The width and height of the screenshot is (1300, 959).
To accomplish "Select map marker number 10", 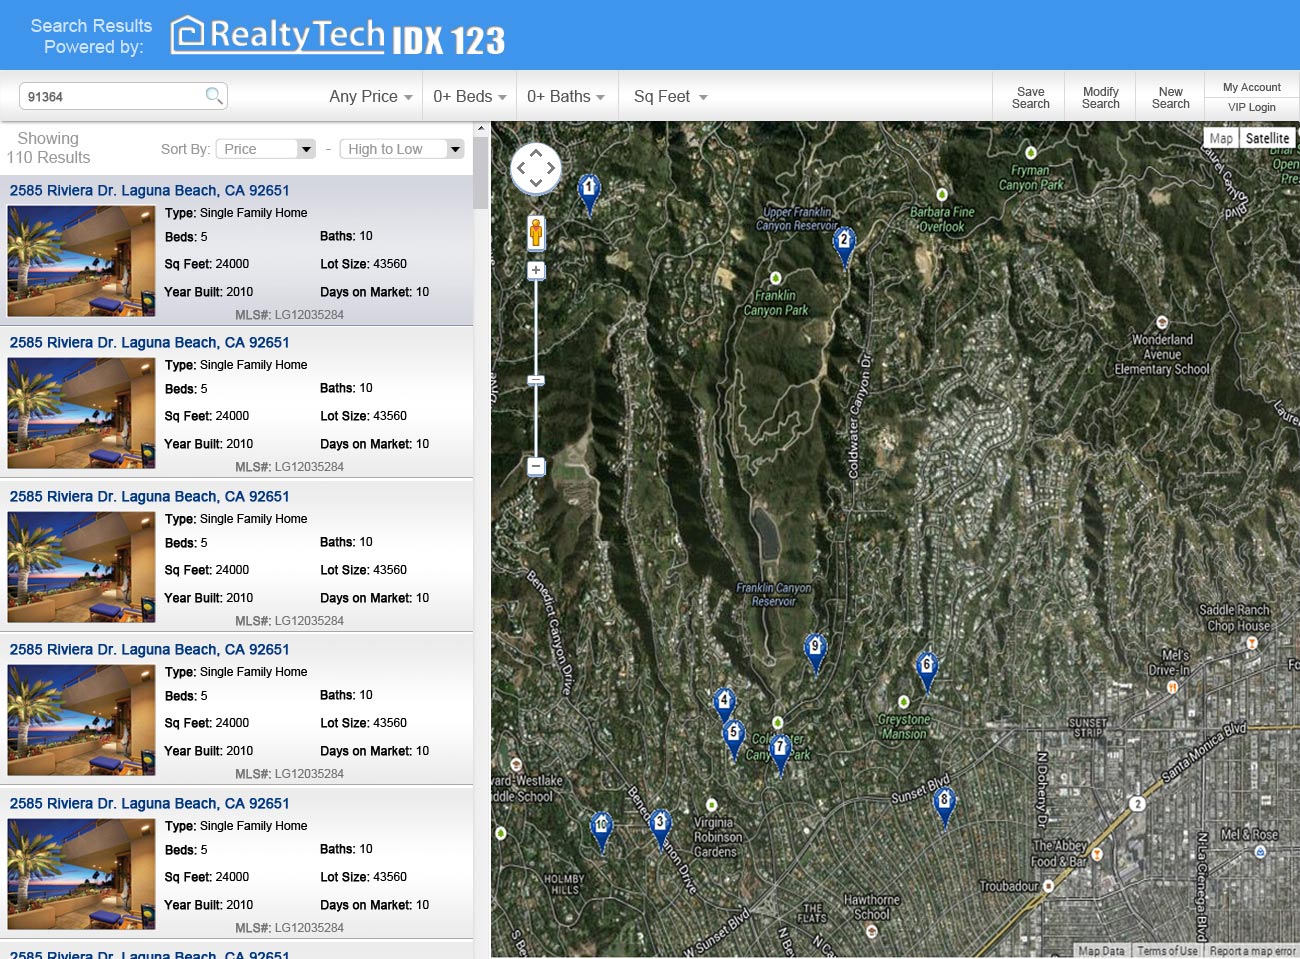I will (x=601, y=831).
